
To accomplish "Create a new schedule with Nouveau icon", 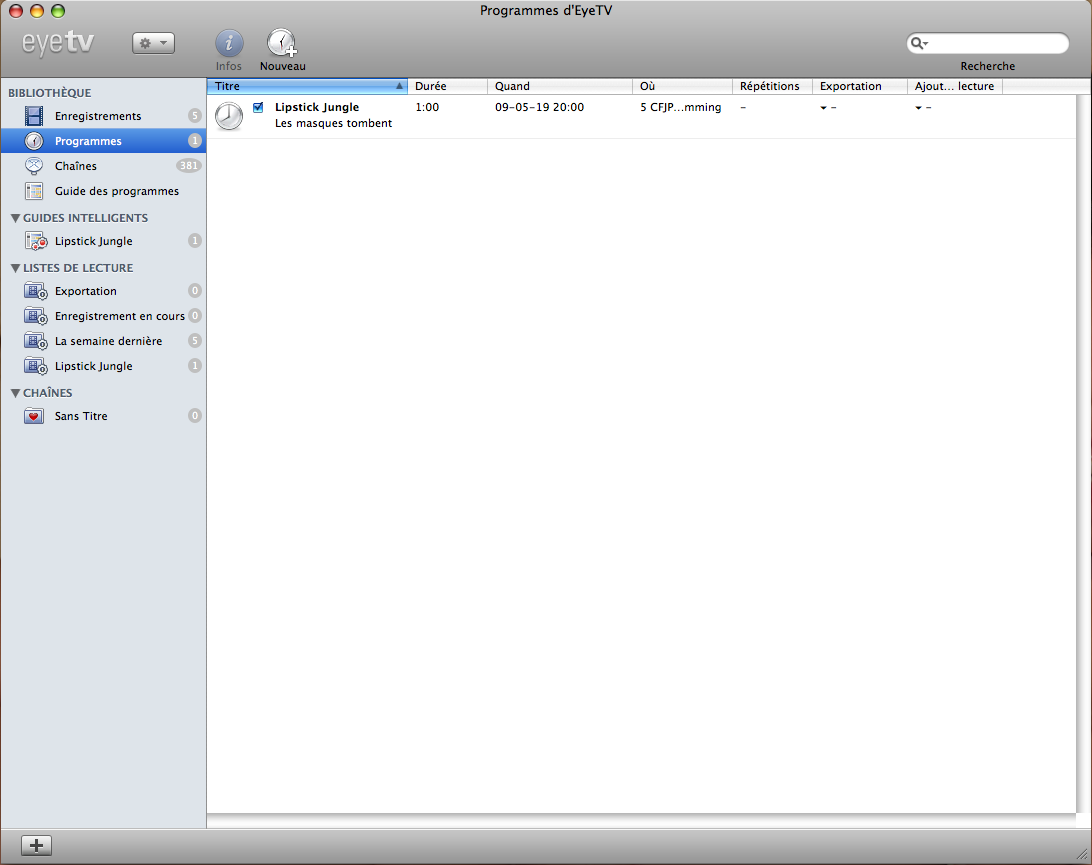I will click(282, 43).
